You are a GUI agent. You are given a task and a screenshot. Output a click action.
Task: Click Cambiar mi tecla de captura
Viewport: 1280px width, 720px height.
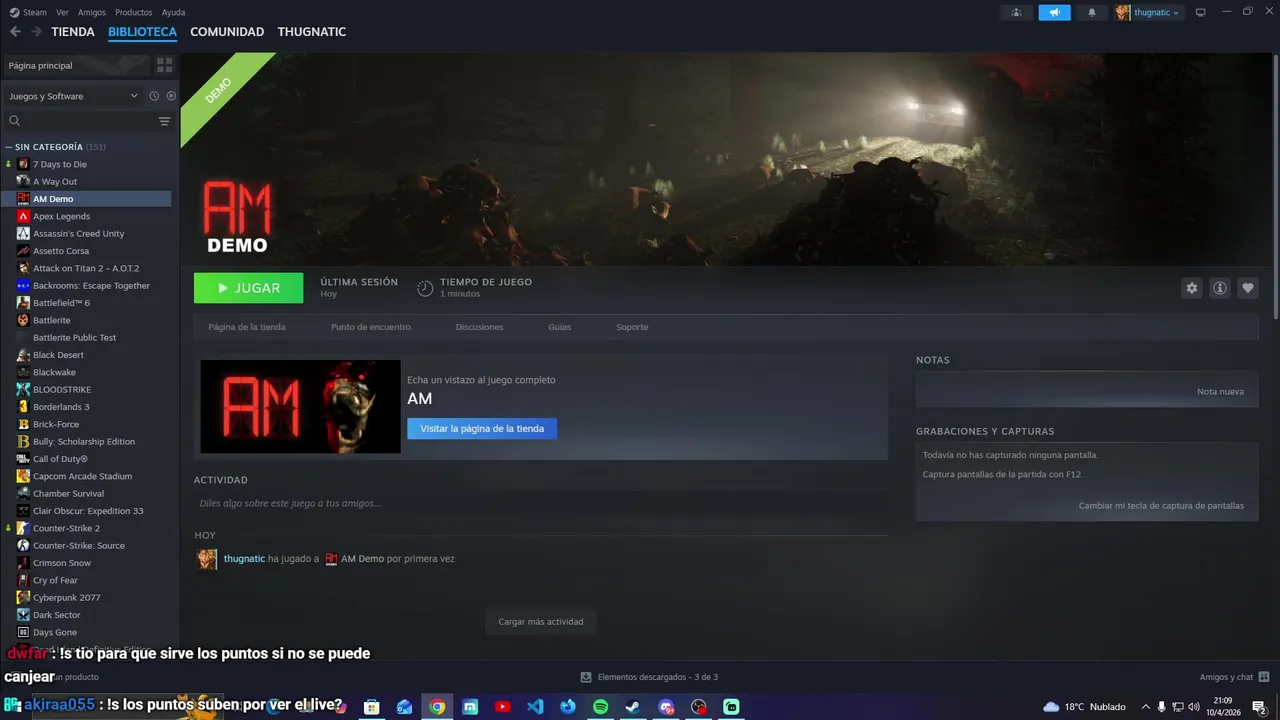point(1161,506)
